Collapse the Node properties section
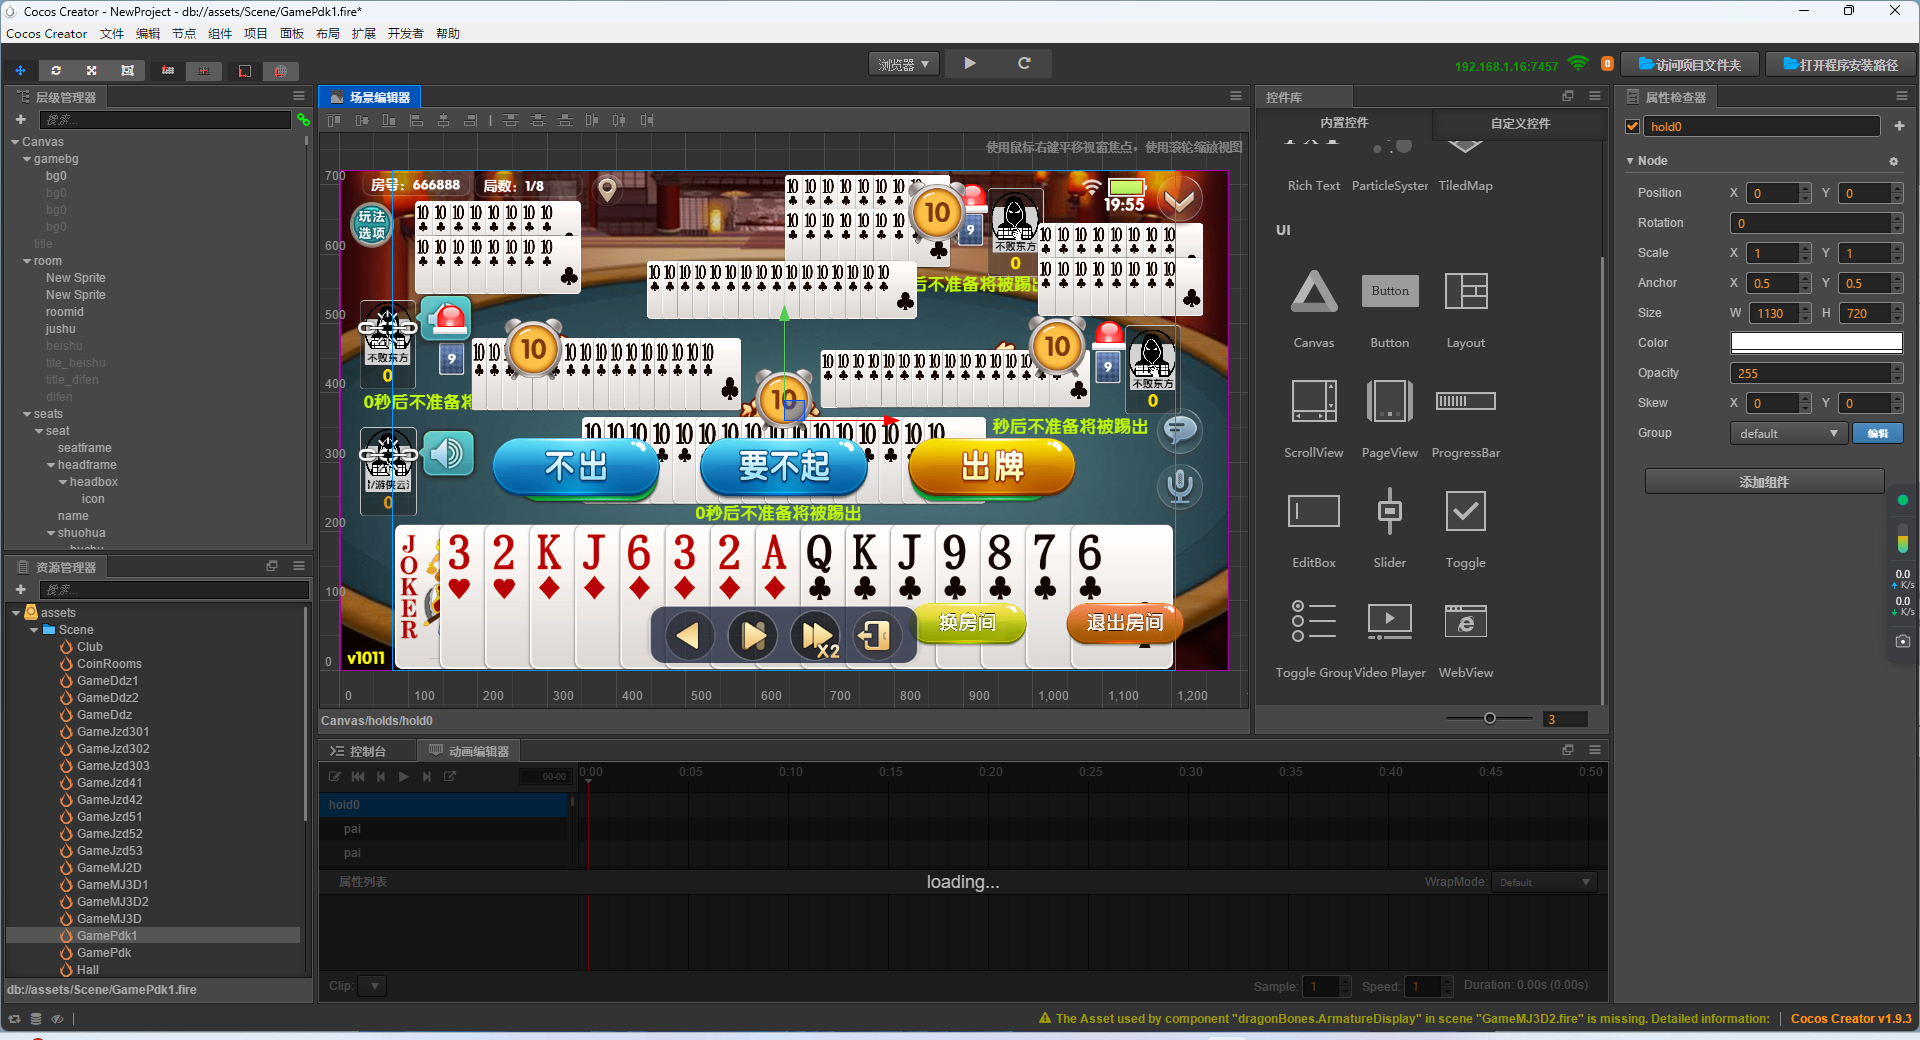This screenshot has height=1040, width=1920. coord(1630,161)
